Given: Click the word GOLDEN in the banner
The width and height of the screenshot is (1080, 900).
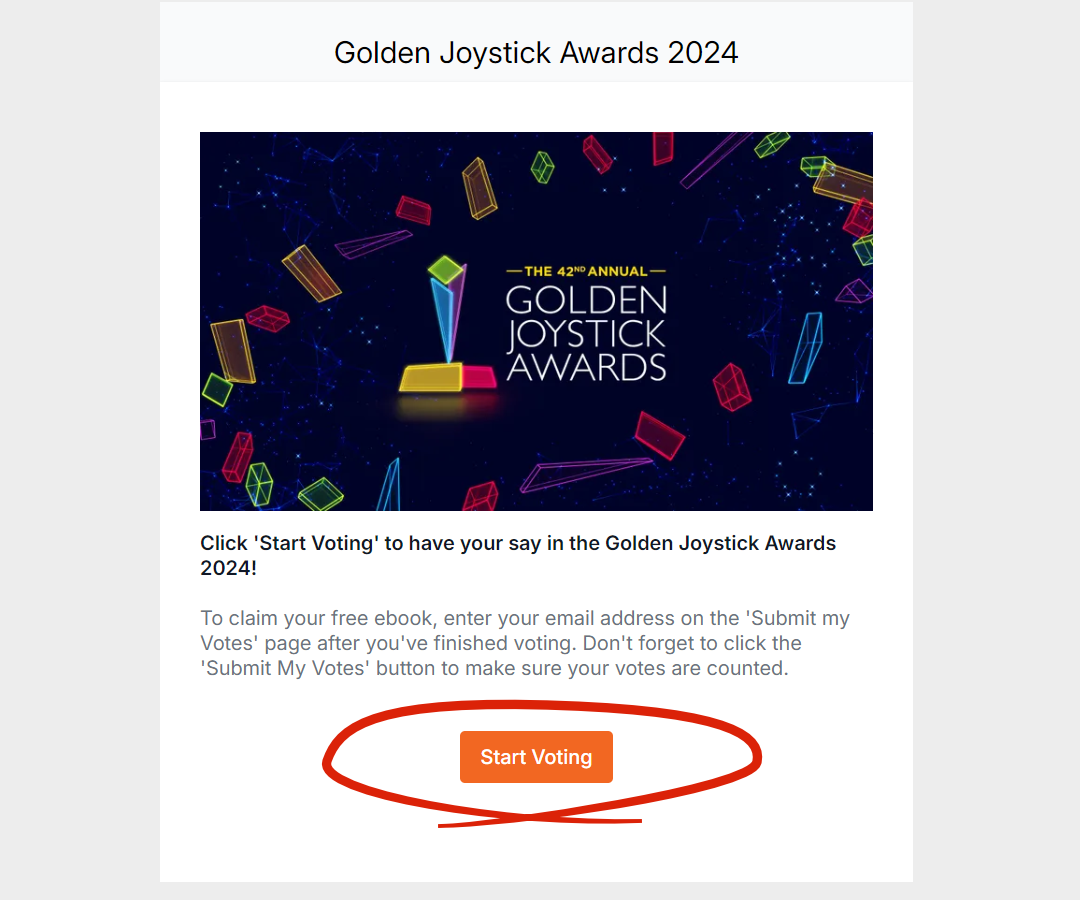Looking at the screenshot, I should [586, 300].
